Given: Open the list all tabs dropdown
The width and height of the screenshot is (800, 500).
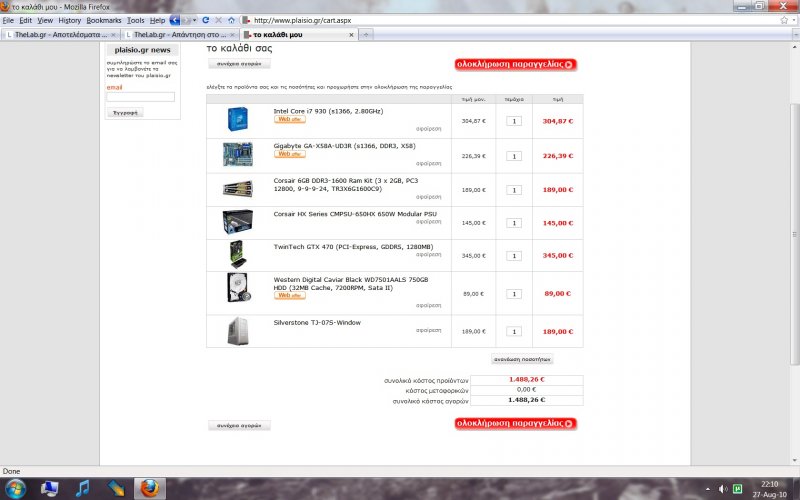Looking at the screenshot, I should tap(795, 35).
